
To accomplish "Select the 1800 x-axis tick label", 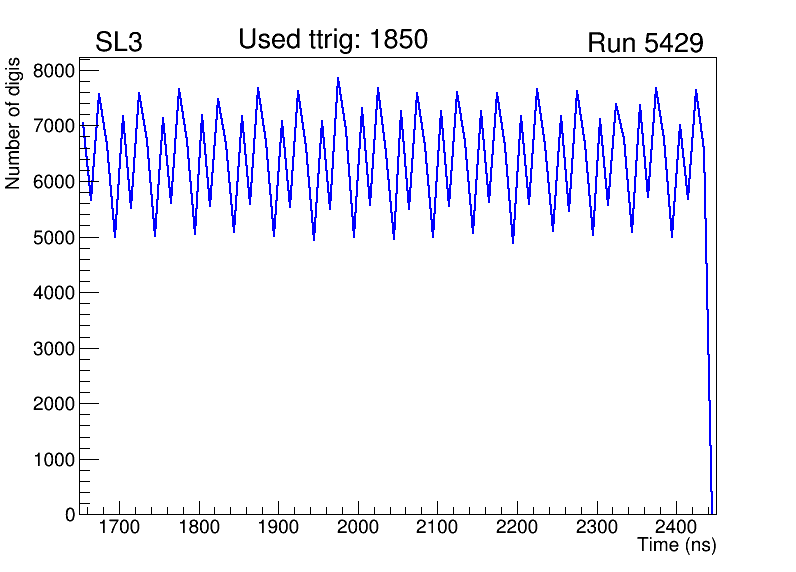I will click(200, 527).
